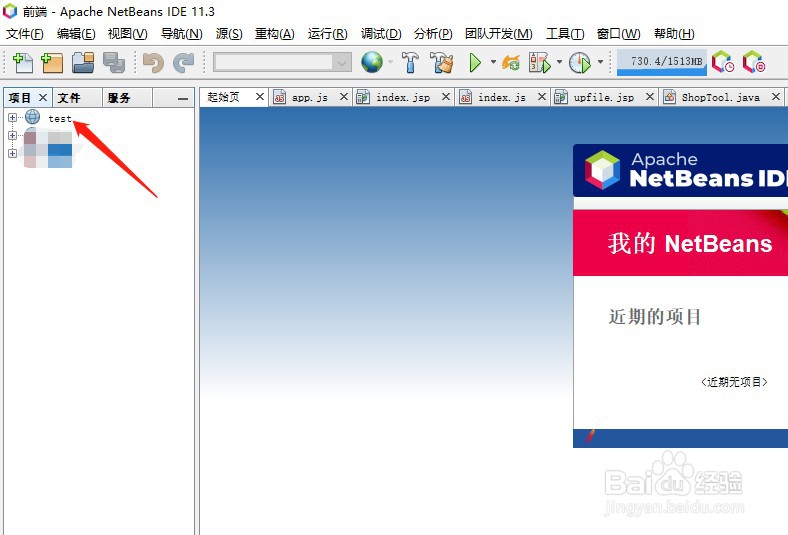Open the 导航(N) menu

(181, 34)
